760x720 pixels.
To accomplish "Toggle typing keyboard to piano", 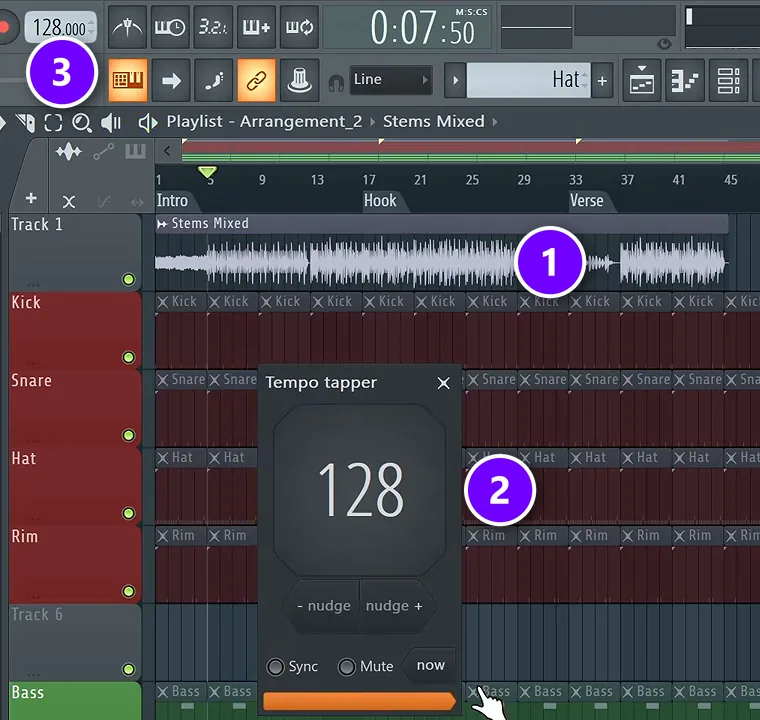I will click(x=127, y=80).
